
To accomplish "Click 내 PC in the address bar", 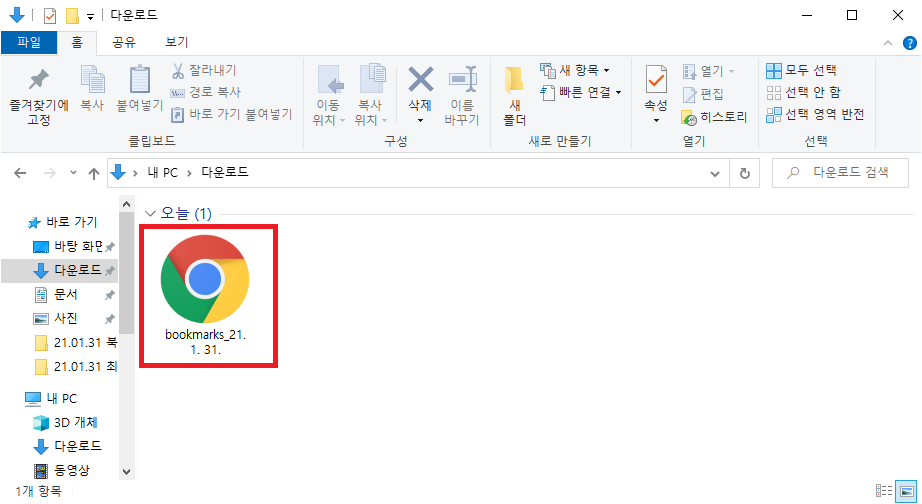I will tap(162, 173).
